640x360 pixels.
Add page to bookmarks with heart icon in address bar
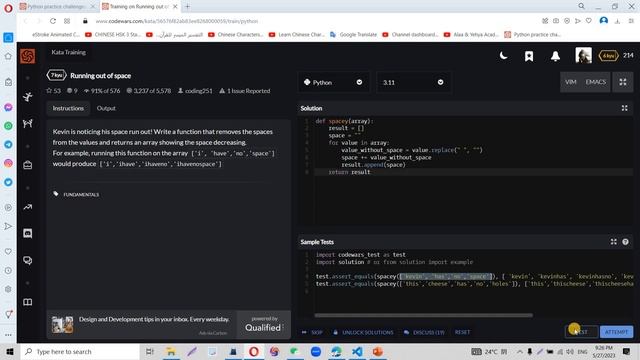[x=589, y=21]
